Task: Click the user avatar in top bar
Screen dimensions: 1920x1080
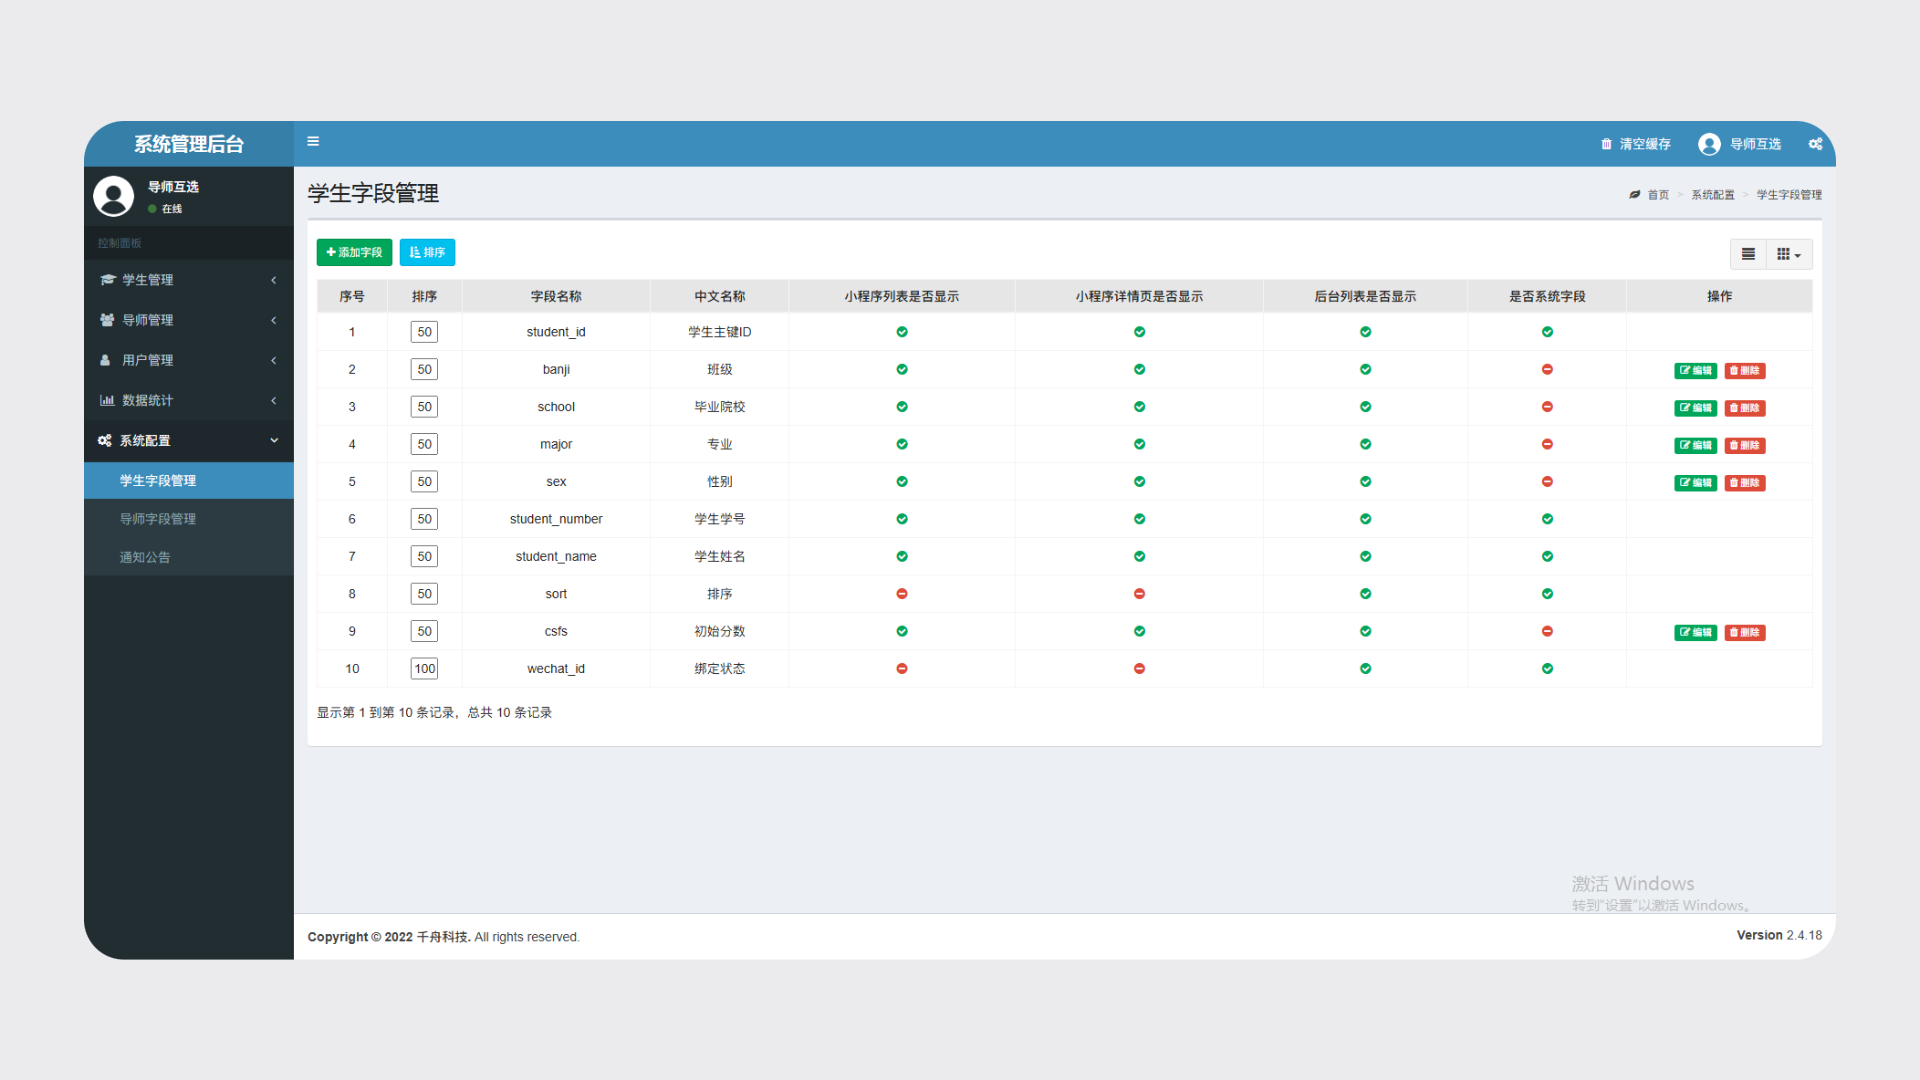Action: tap(1709, 144)
